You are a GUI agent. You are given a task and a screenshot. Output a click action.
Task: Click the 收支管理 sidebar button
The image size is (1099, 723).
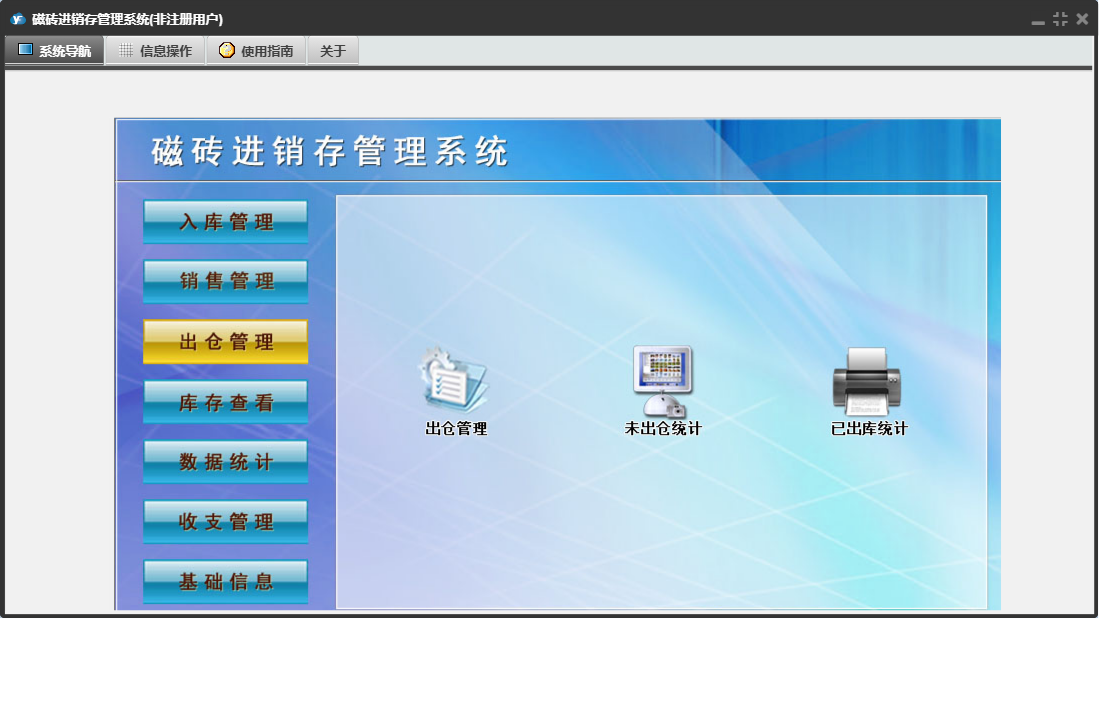pyautogui.click(x=226, y=521)
